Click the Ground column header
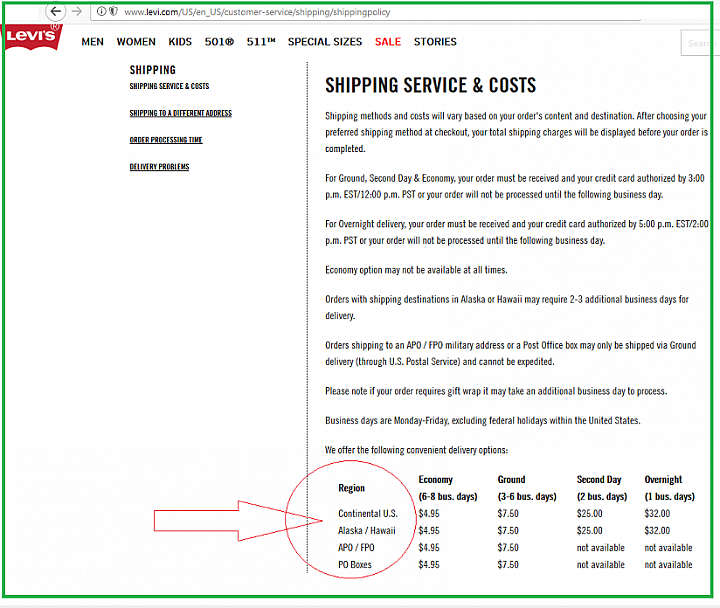Screen dimensions: 720x608 511,480
